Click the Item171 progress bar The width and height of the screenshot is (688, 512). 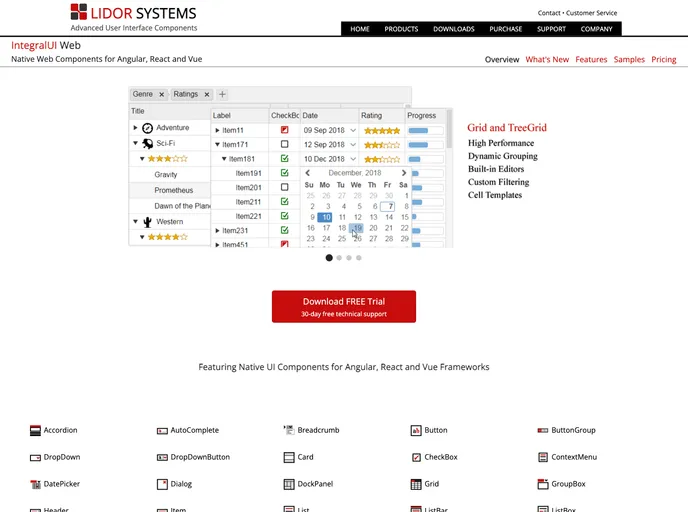(x=425, y=145)
